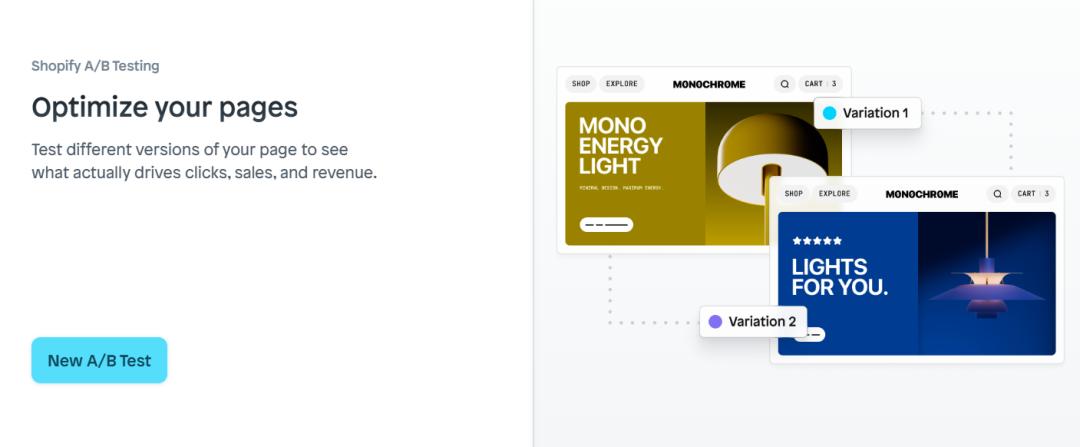Click the five-star rating in blue banner
This screenshot has width=1080, height=447.
click(817, 241)
